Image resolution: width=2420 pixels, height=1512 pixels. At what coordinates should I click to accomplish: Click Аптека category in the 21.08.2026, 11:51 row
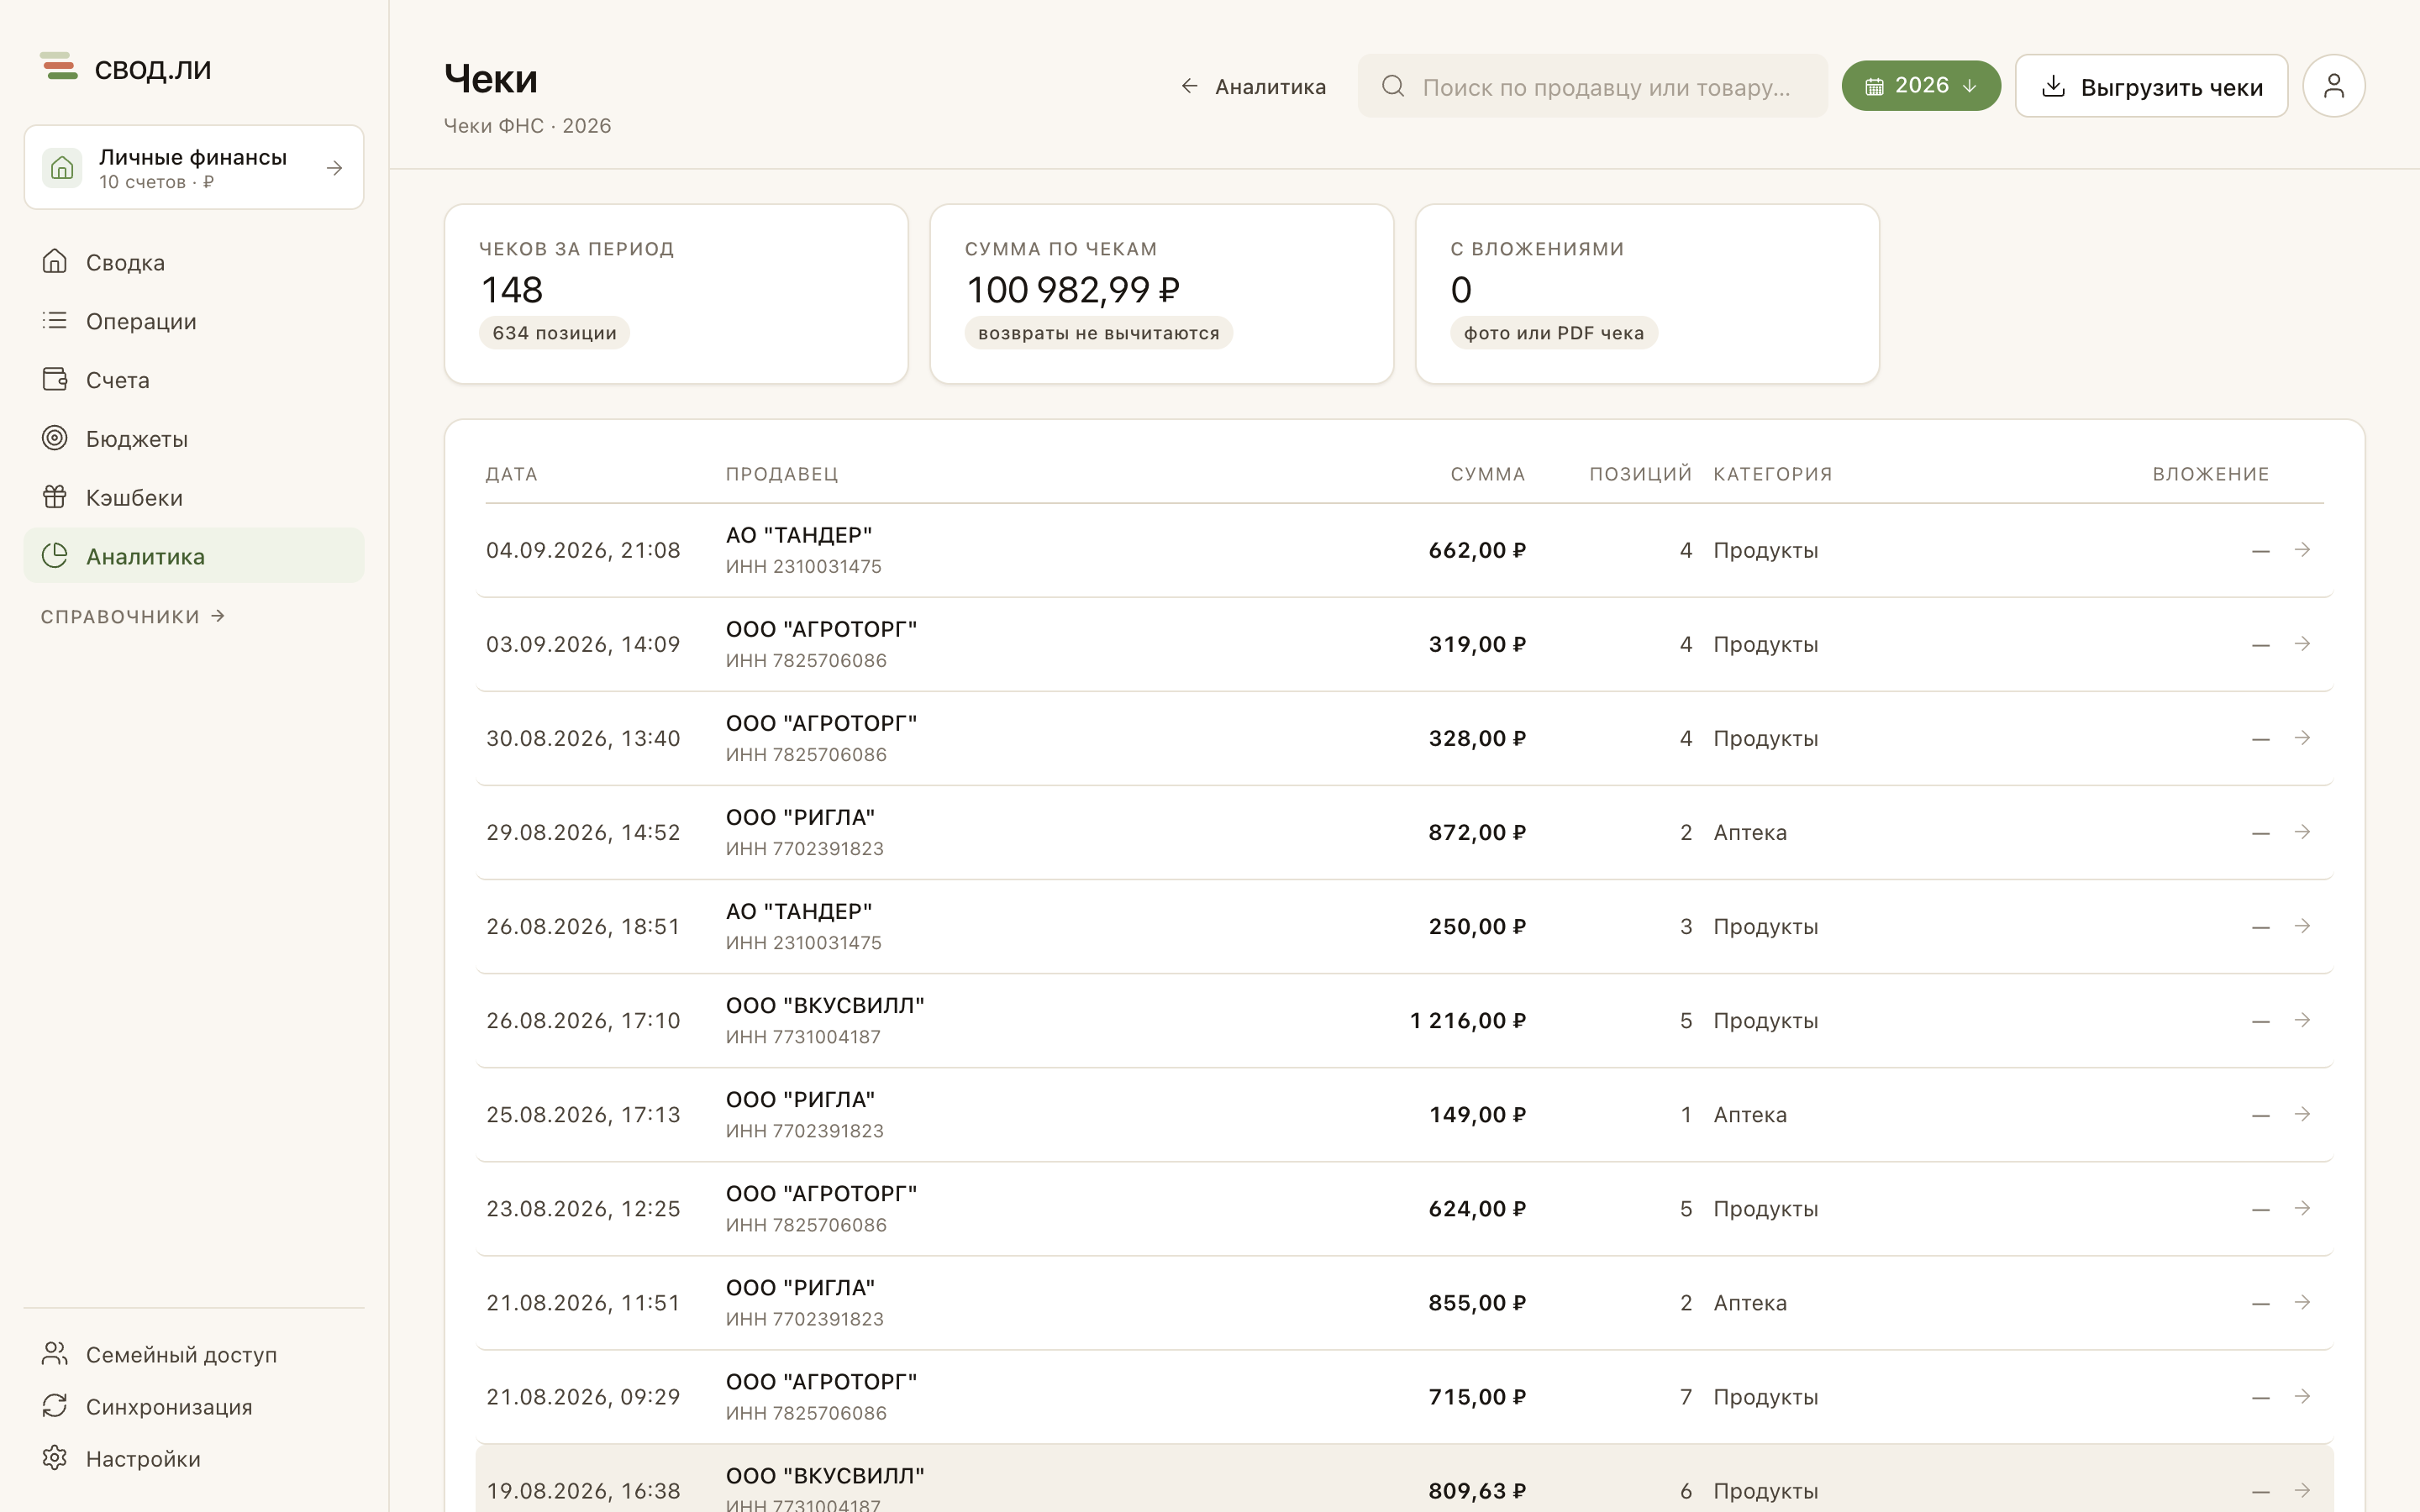pyautogui.click(x=1750, y=1302)
